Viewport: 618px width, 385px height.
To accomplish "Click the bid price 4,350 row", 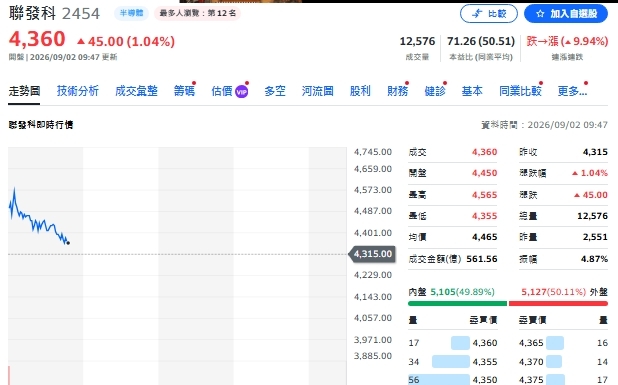I will (x=452, y=379).
